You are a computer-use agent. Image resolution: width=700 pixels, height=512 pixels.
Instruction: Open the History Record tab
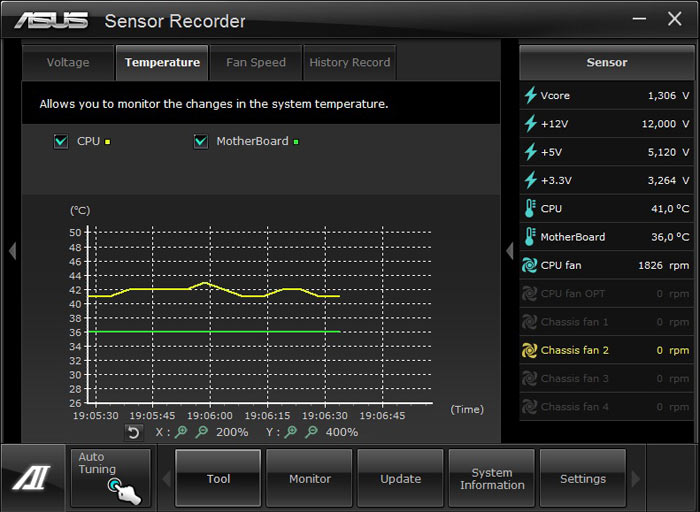click(350, 62)
